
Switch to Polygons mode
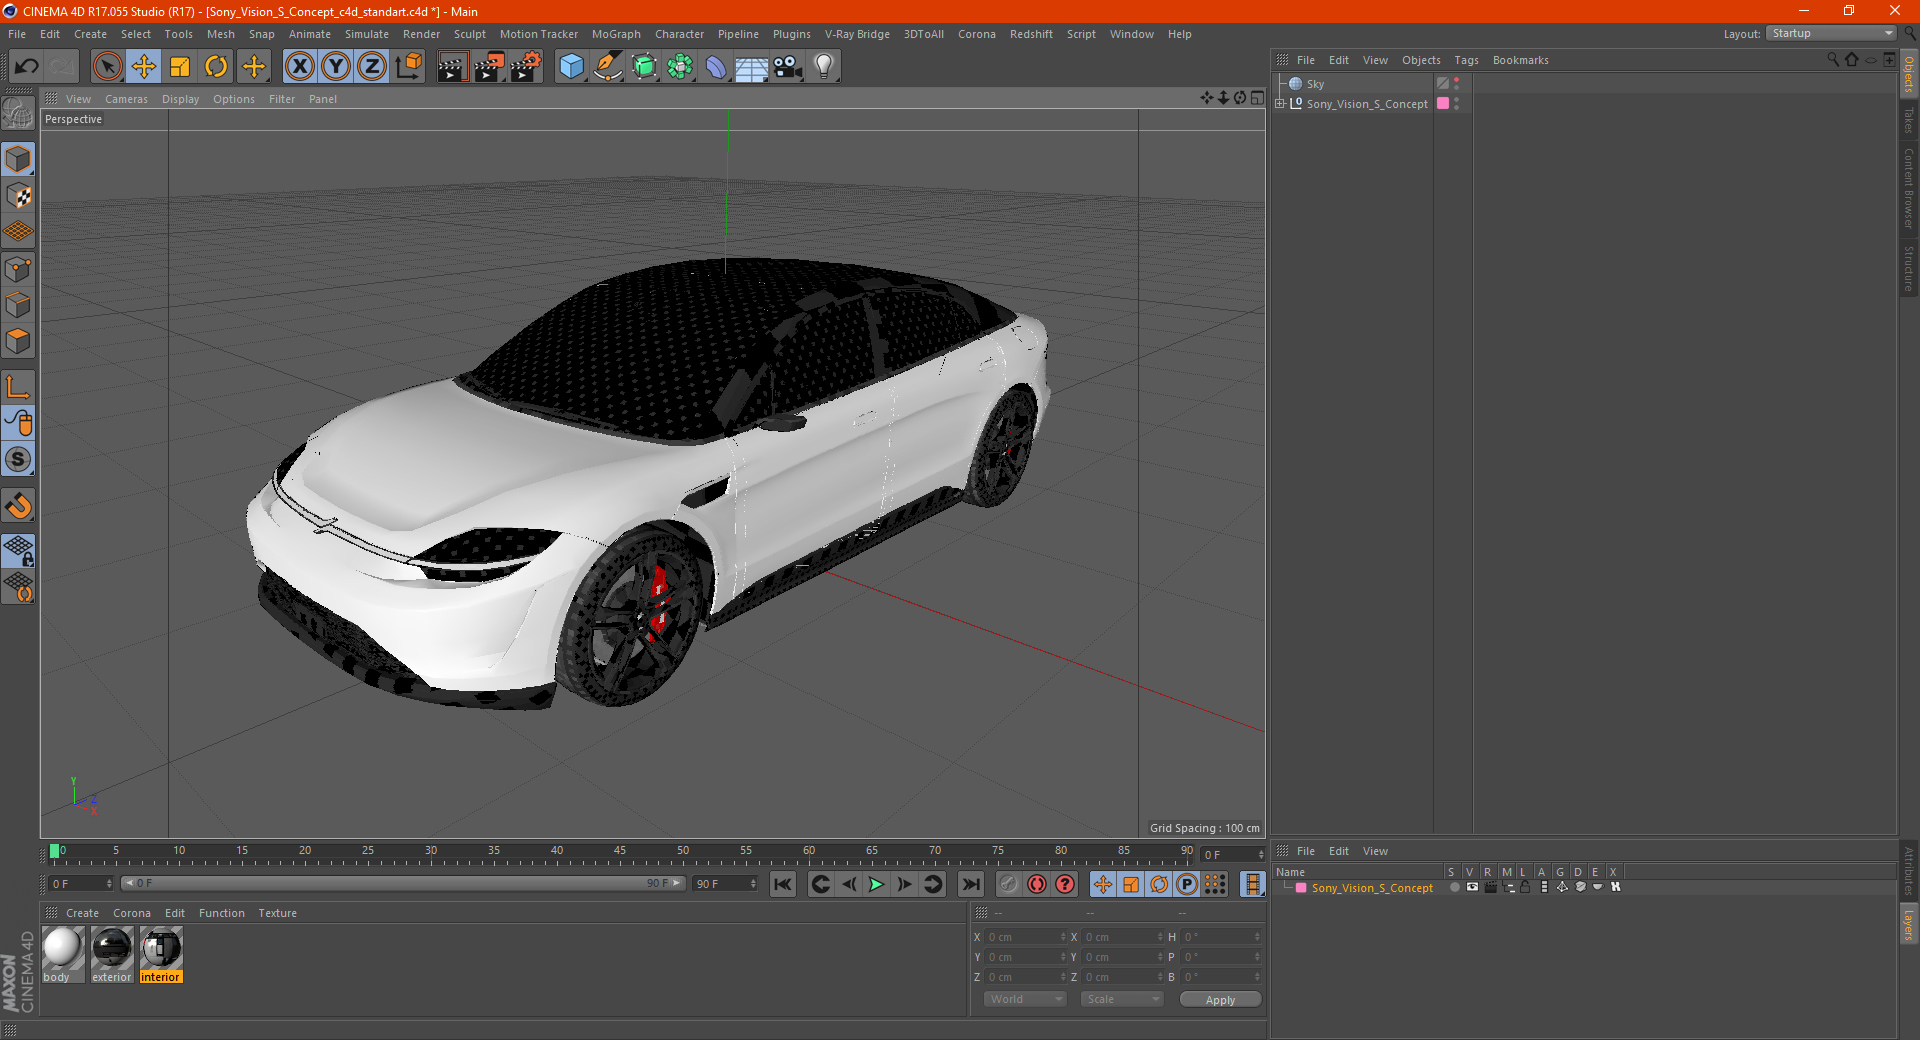coord(18,341)
